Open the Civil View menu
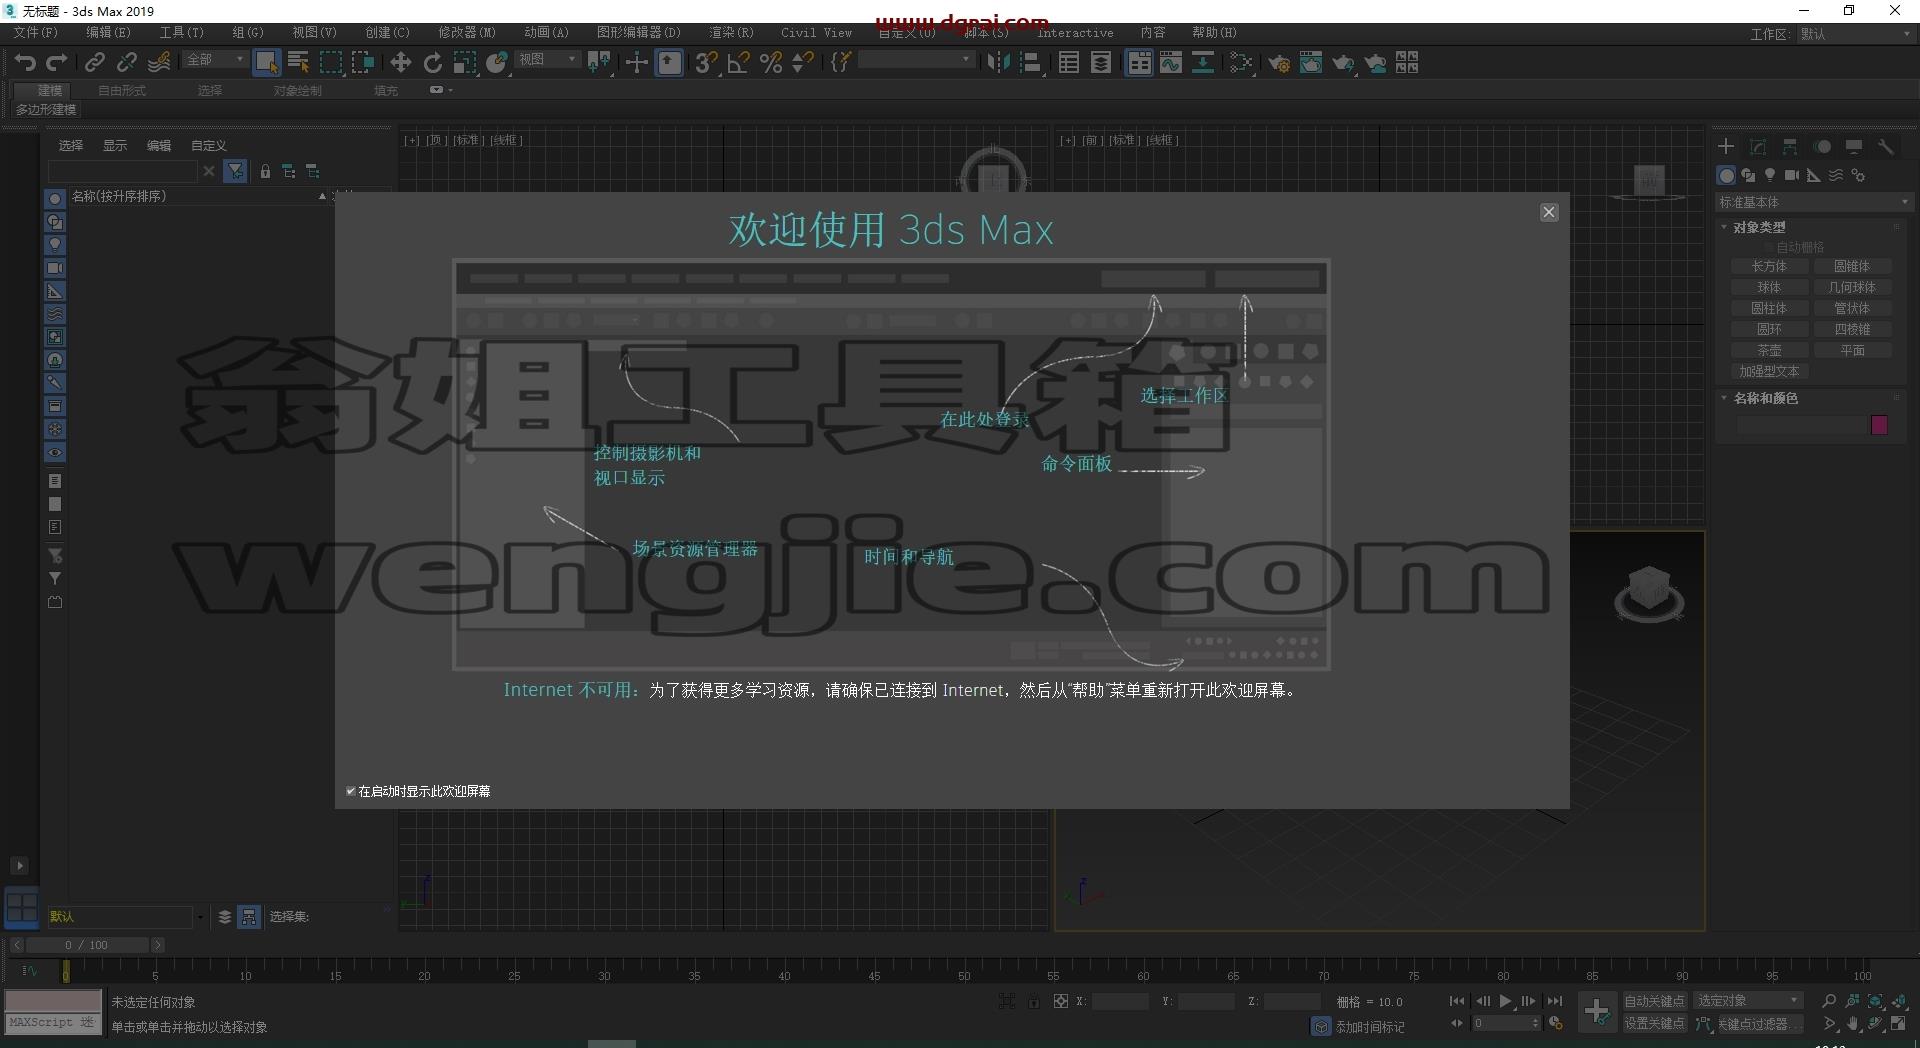The width and height of the screenshot is (1920, 1048). point(817,33)
